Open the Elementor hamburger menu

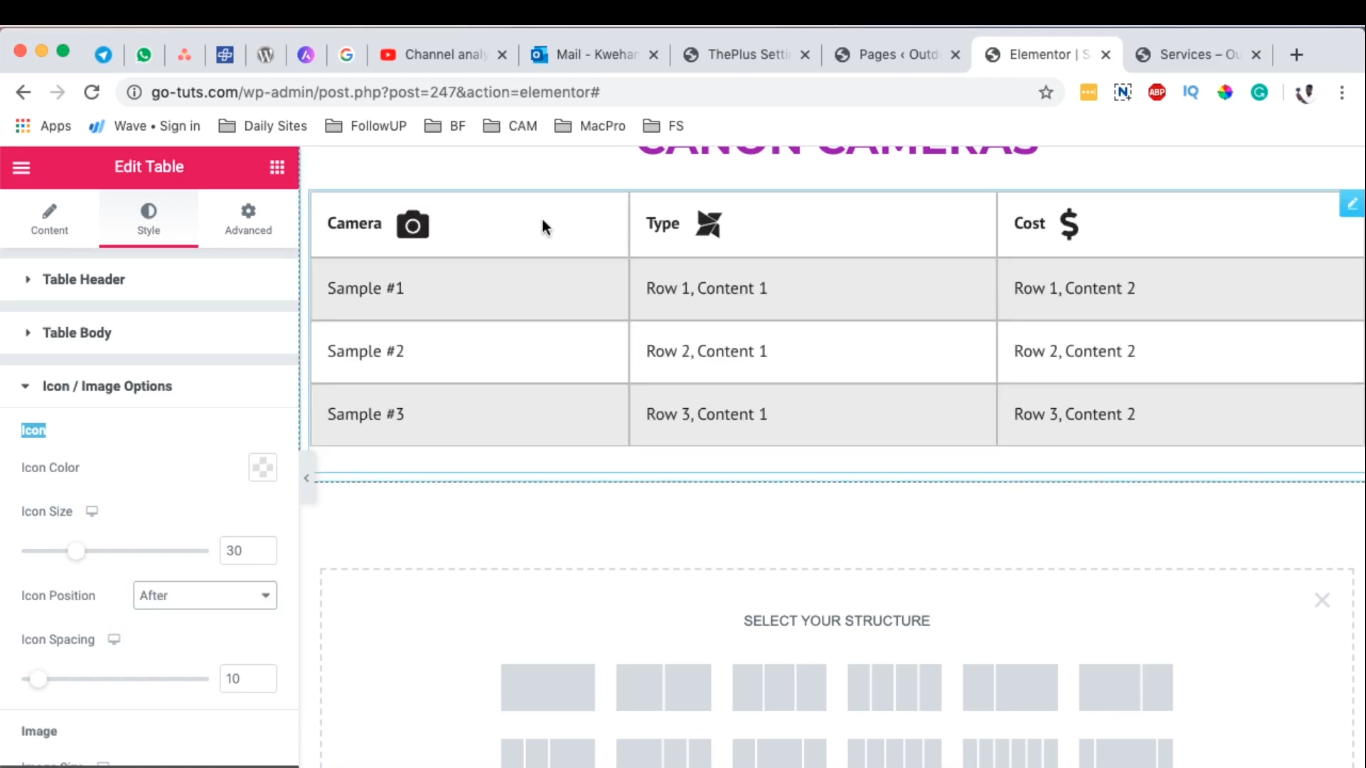[x=21, y=167]
